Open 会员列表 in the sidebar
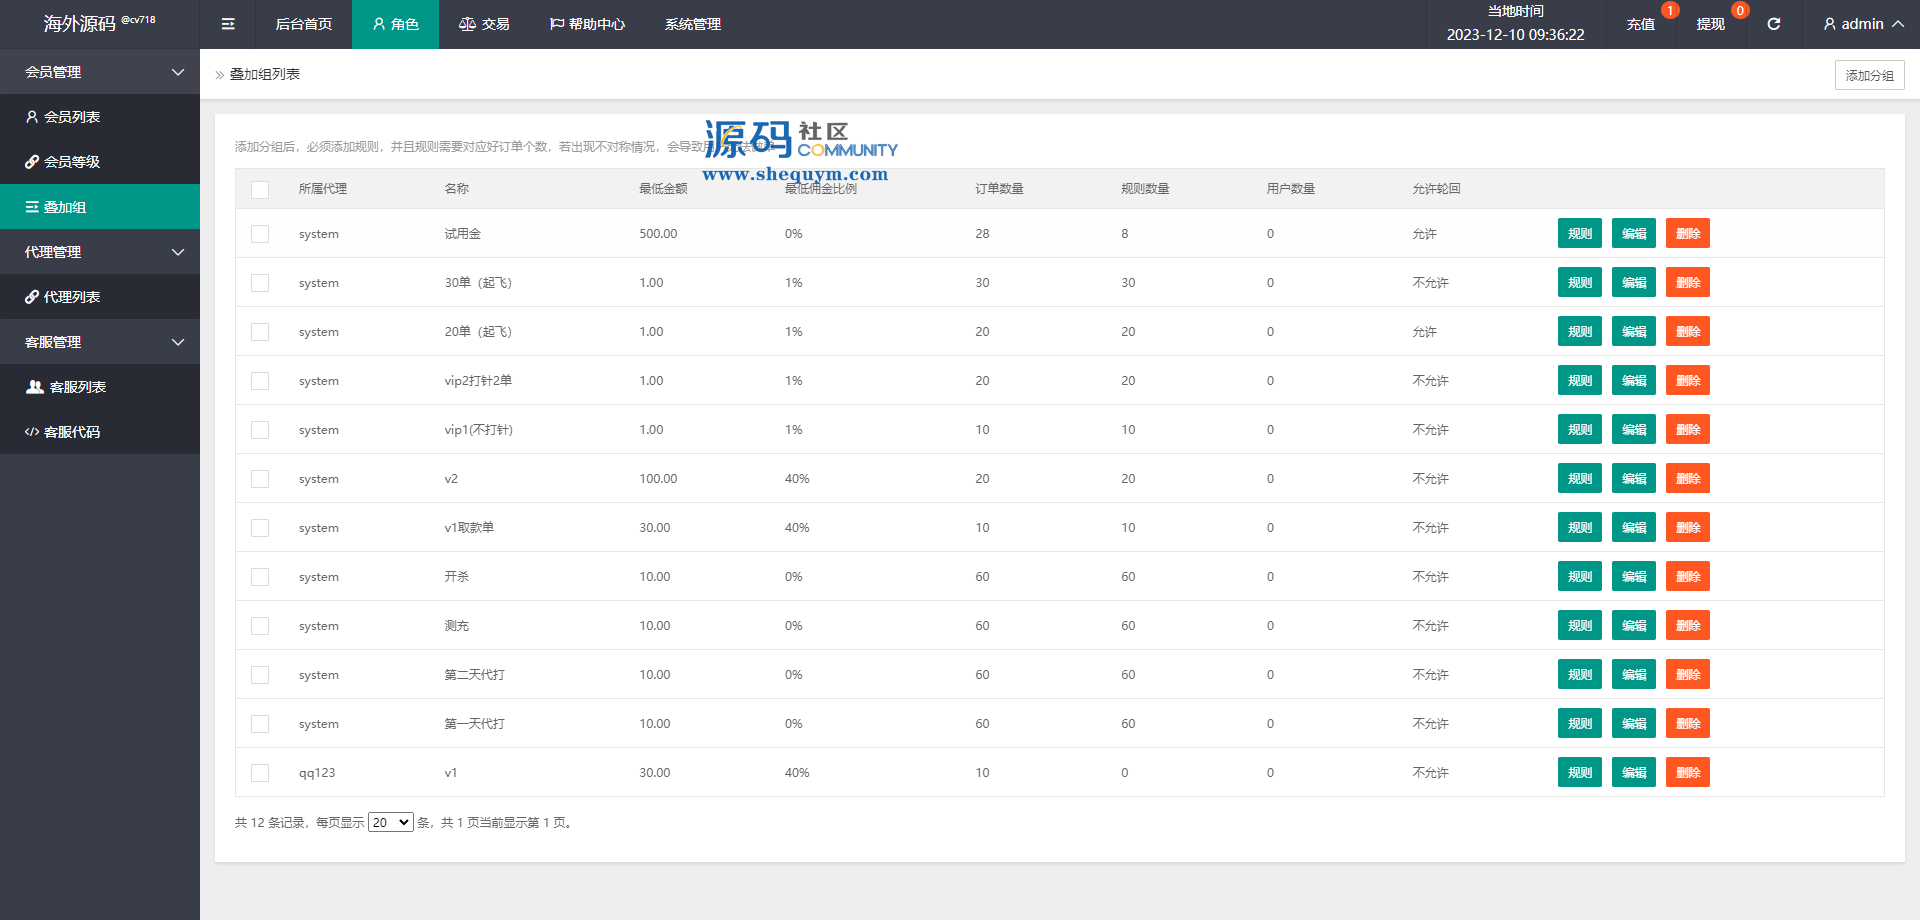 click(100, 117)
